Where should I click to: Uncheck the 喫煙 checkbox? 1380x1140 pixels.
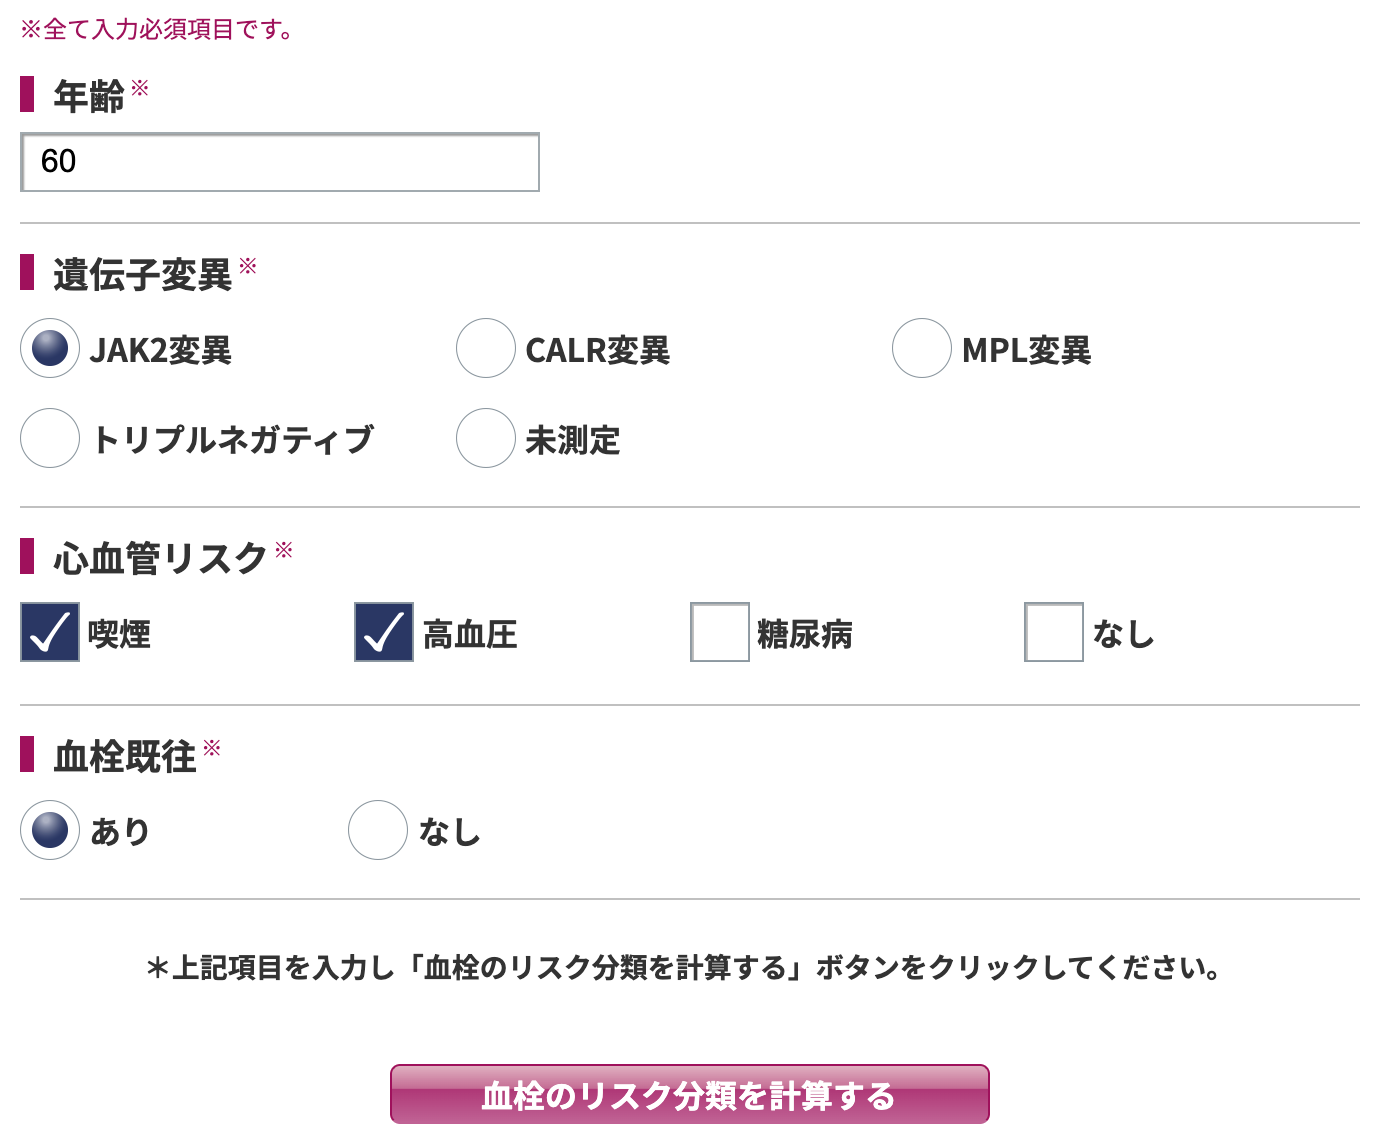coord(50,632)
